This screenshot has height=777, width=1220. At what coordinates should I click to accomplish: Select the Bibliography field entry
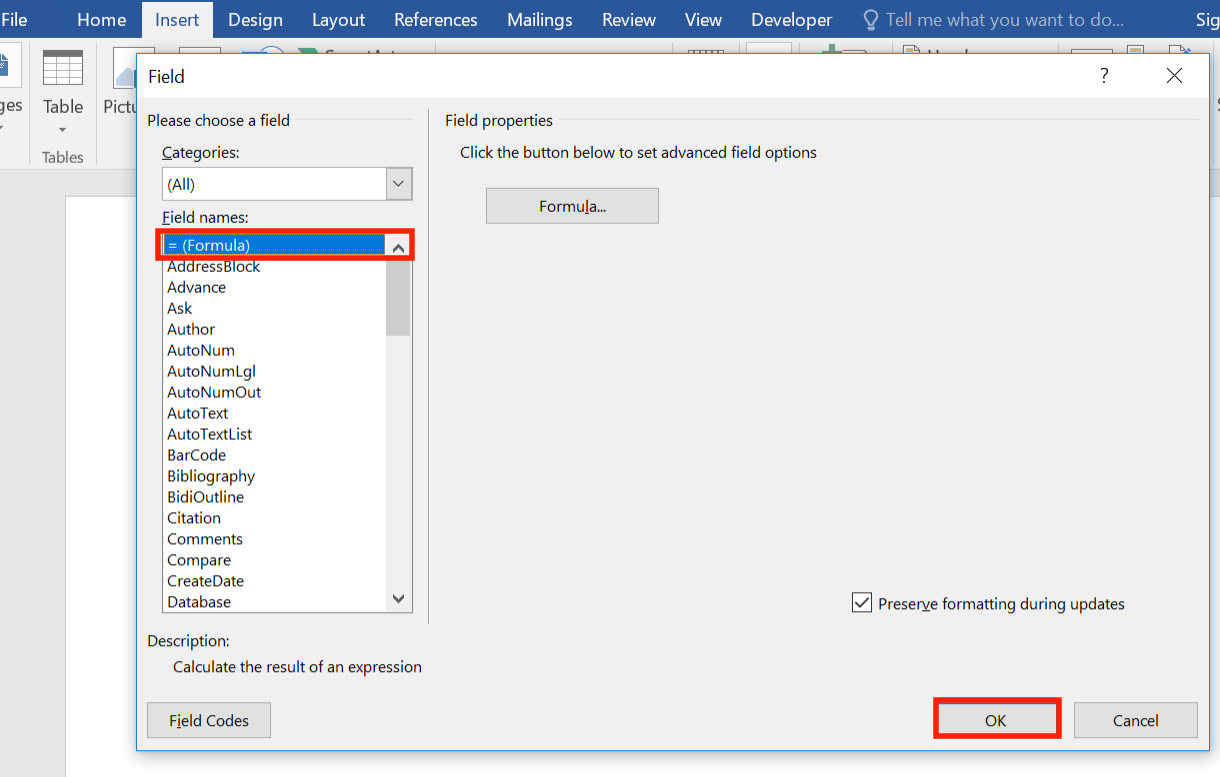click(211, 476)
